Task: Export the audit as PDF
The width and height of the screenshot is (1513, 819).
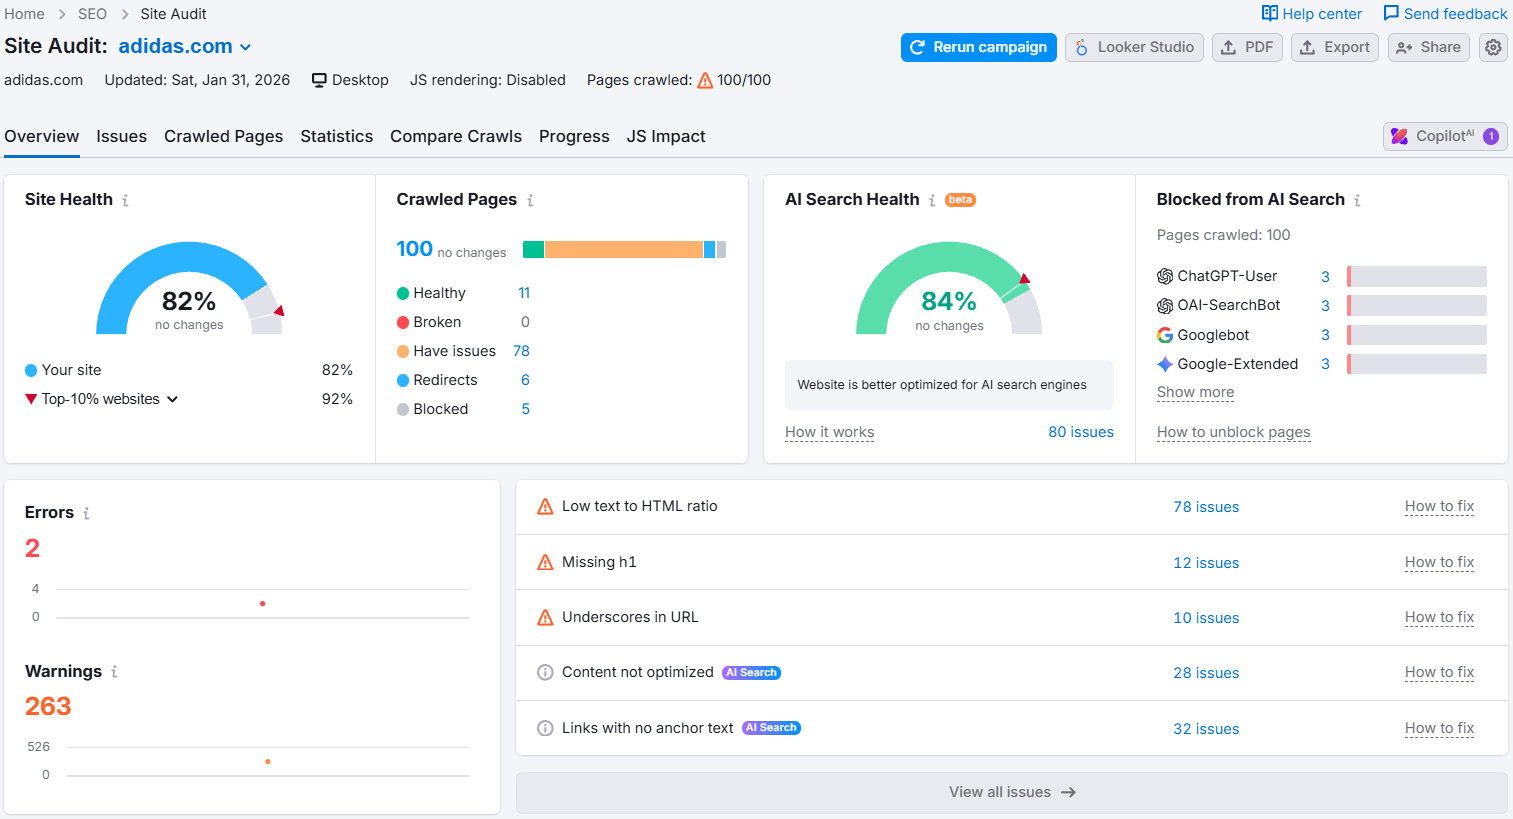Action: pos(1247,47)
